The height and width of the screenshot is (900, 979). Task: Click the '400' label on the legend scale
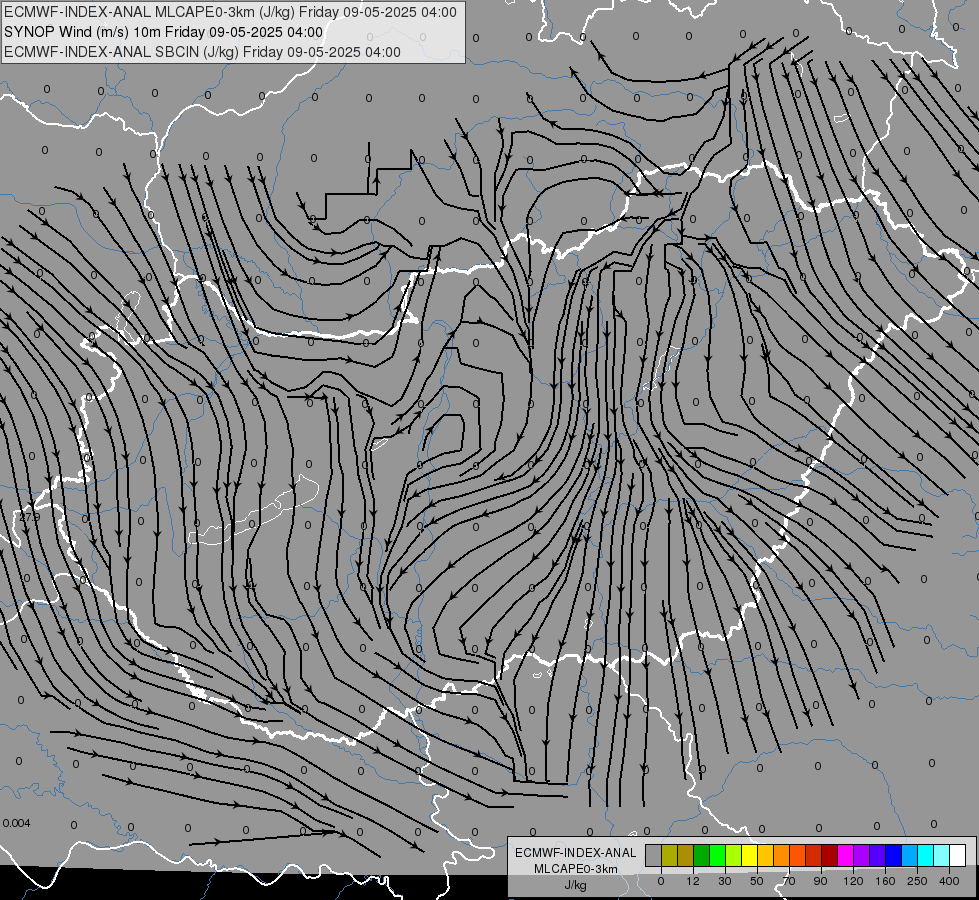(949, 881)
